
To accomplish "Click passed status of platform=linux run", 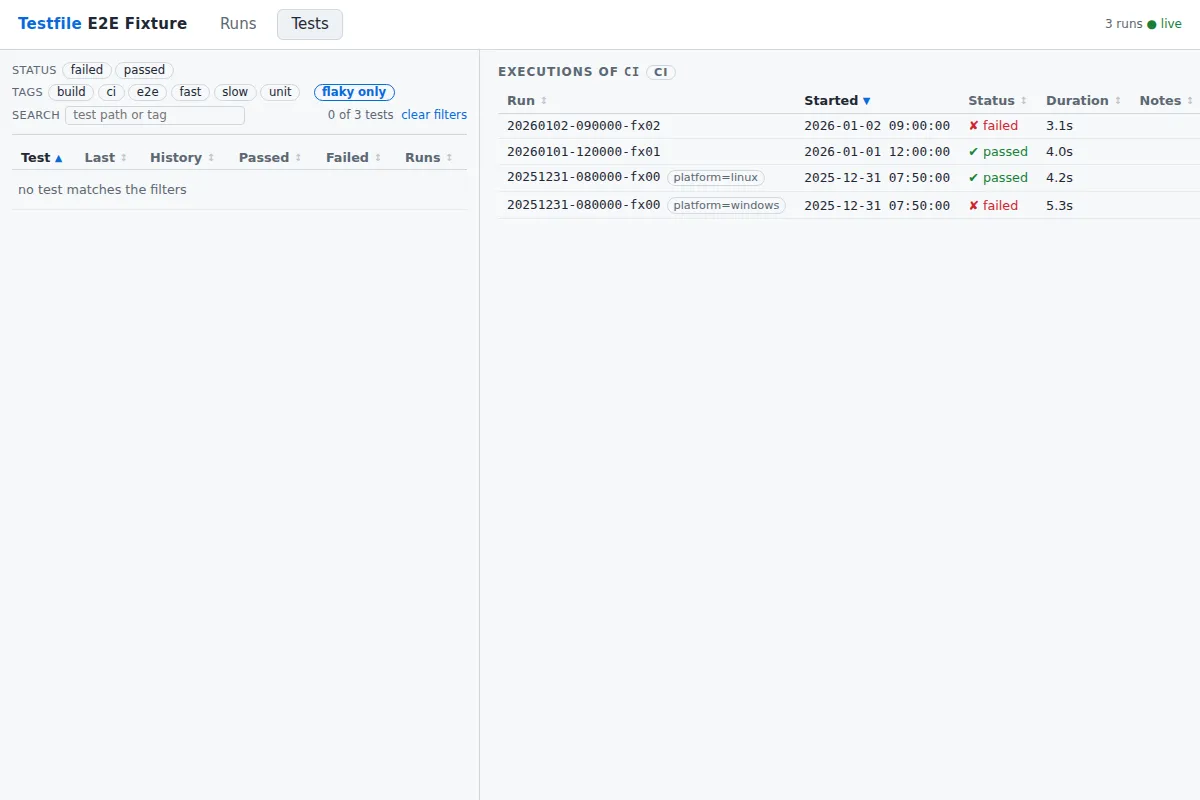I will tap(998, 178).
